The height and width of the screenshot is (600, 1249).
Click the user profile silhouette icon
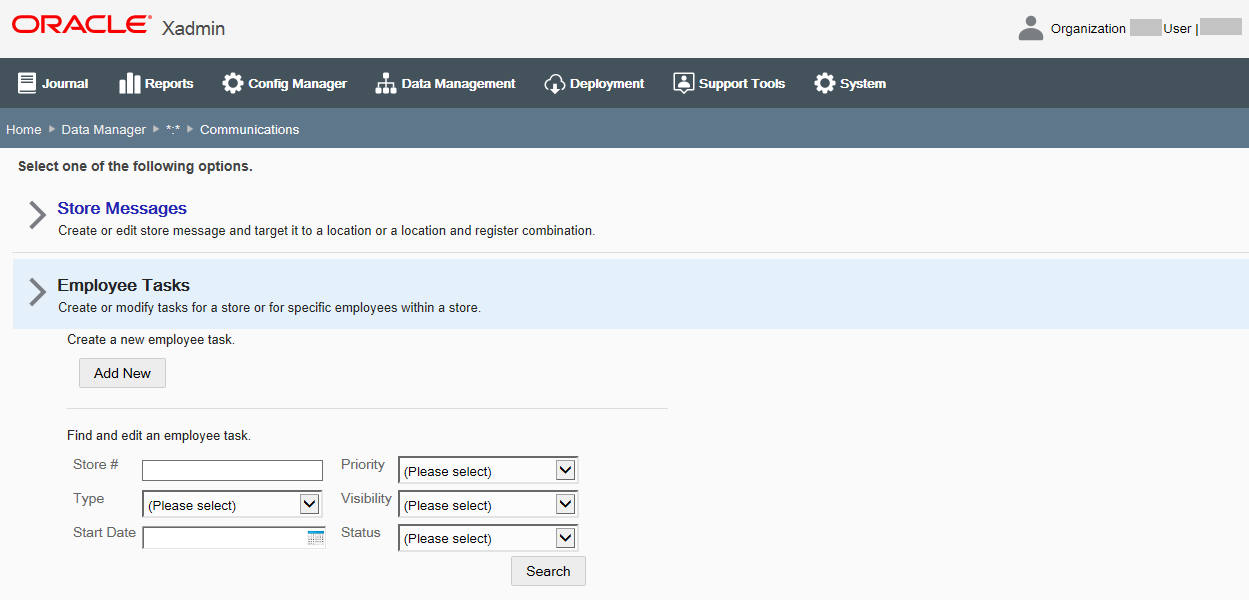pyautogui.click(x=1030, y=27)
